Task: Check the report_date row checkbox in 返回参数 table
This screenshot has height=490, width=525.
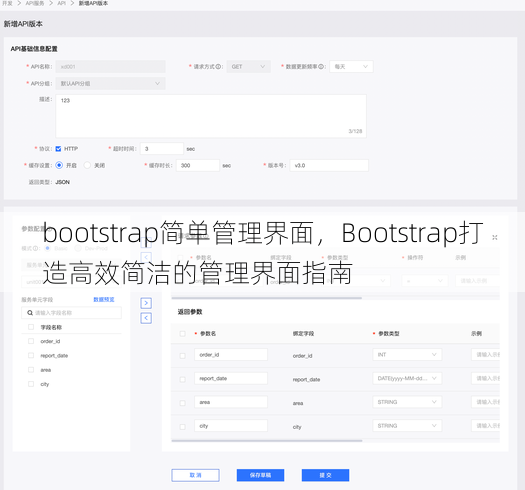Action: coord(182,379)
